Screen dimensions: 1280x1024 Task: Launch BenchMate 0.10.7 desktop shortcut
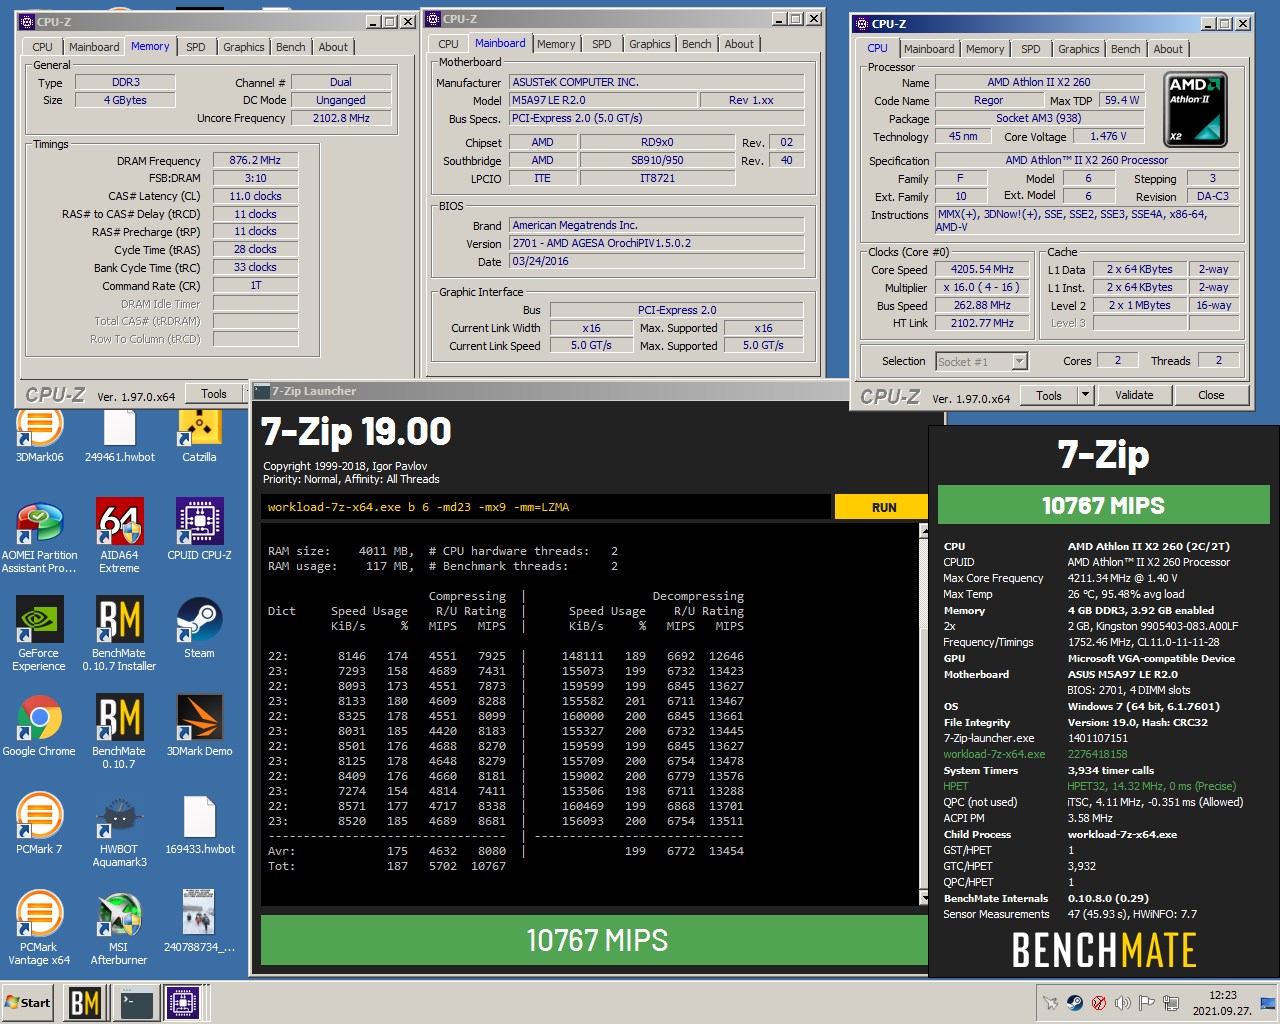pos(119,732)
